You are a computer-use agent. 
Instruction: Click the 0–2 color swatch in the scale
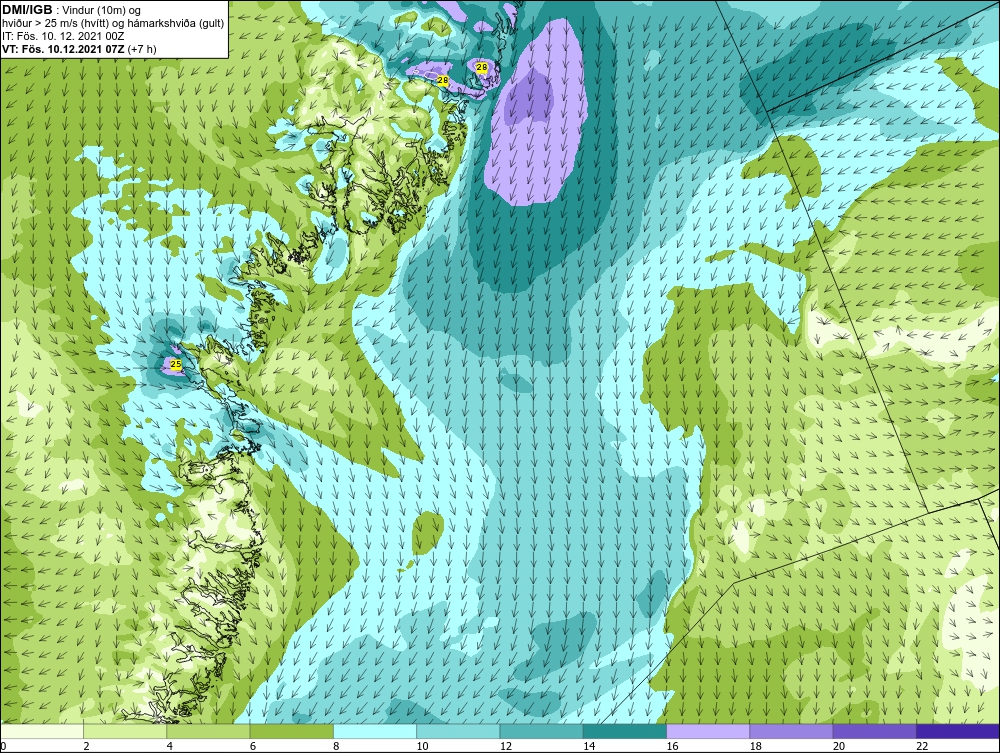coord(41,731)
